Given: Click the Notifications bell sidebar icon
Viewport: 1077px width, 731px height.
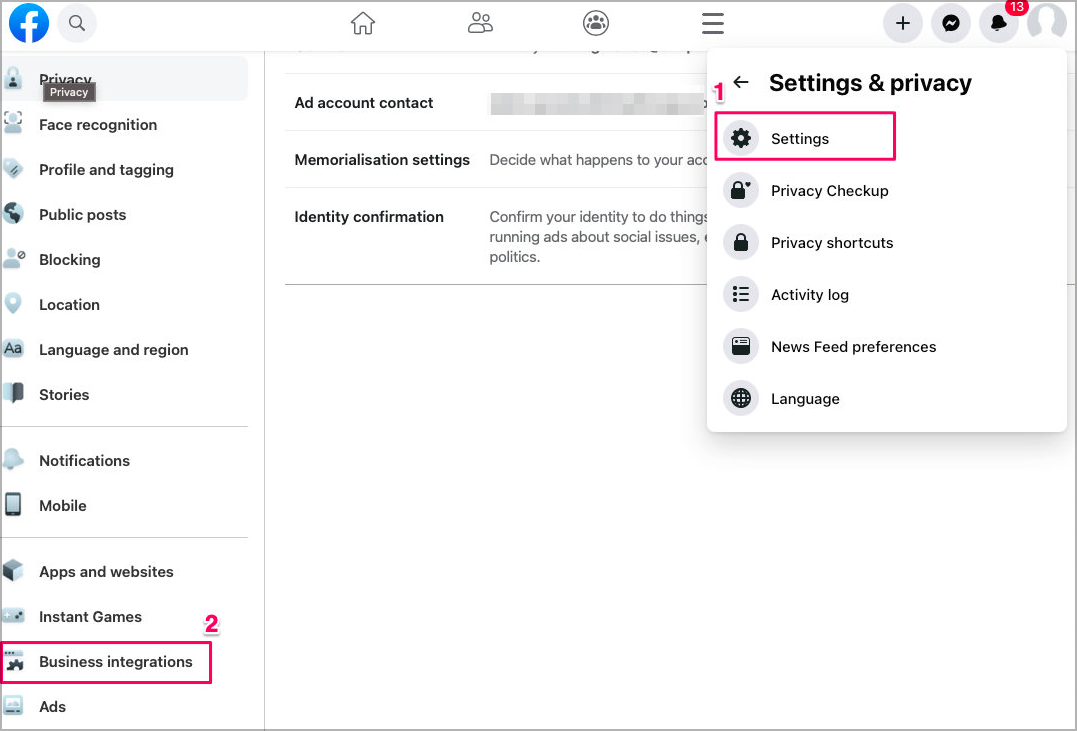Looking at the screenshot, I should [x=13, y=459].
